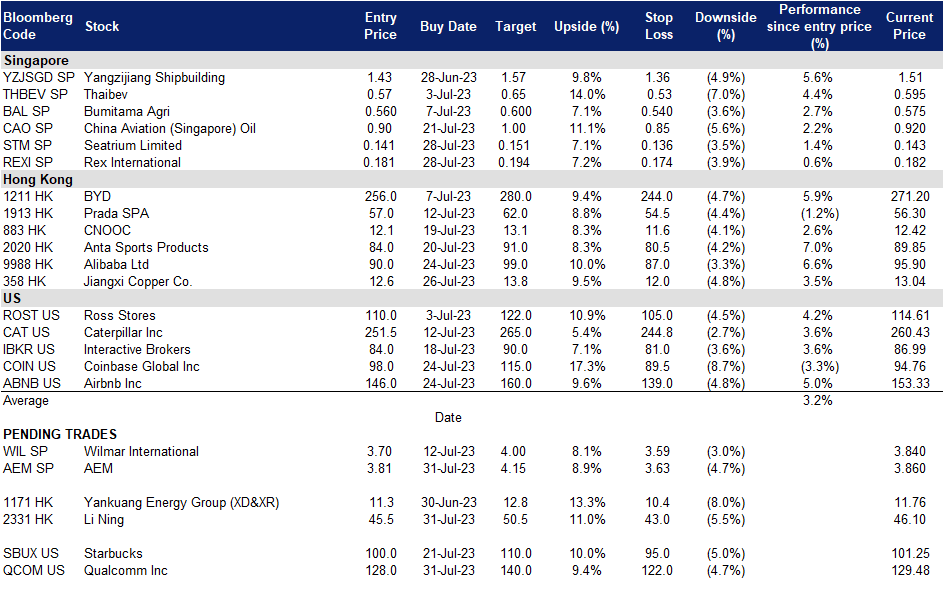Image resolution: width=943 pixels, height=596 pixels.
Task: Select China Aviation (Singapore) Oil cell
Action: (170, 129)
